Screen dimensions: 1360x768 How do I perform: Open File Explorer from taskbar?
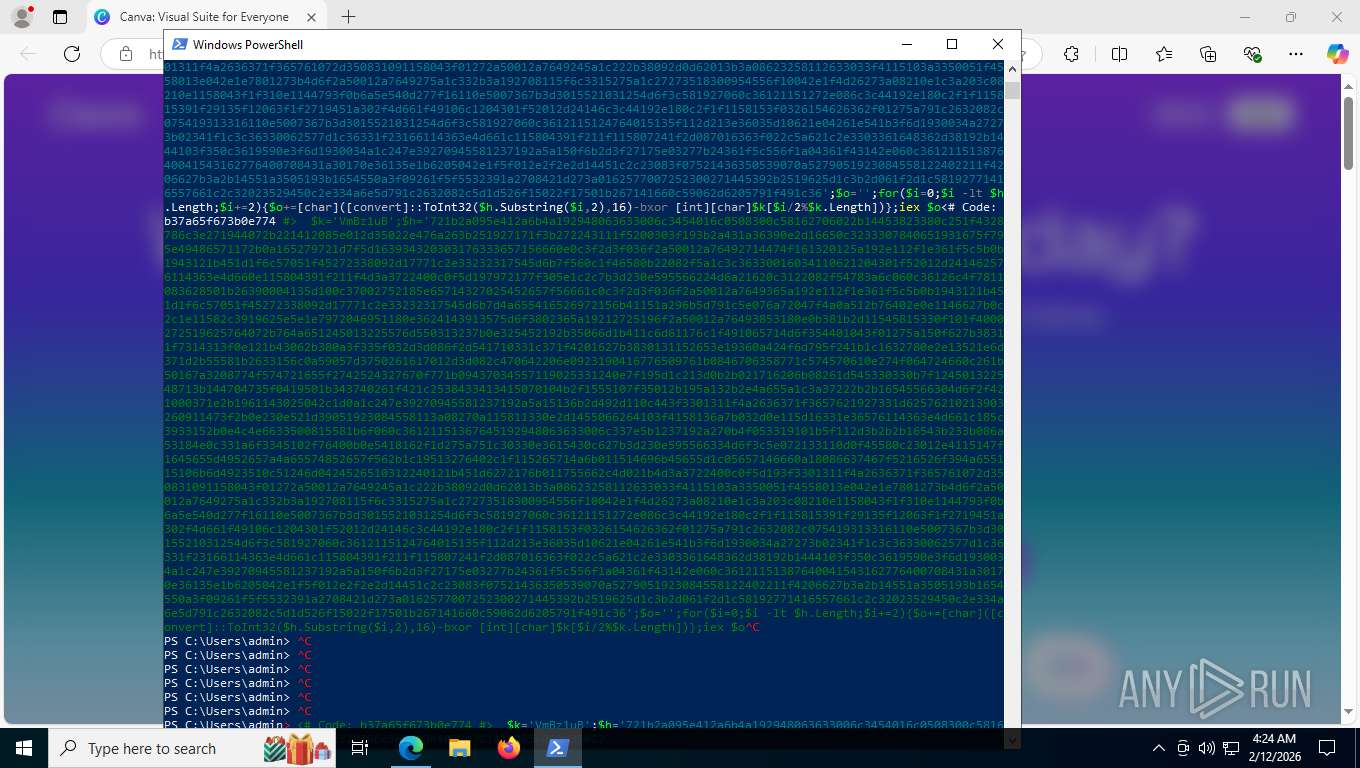459,748
